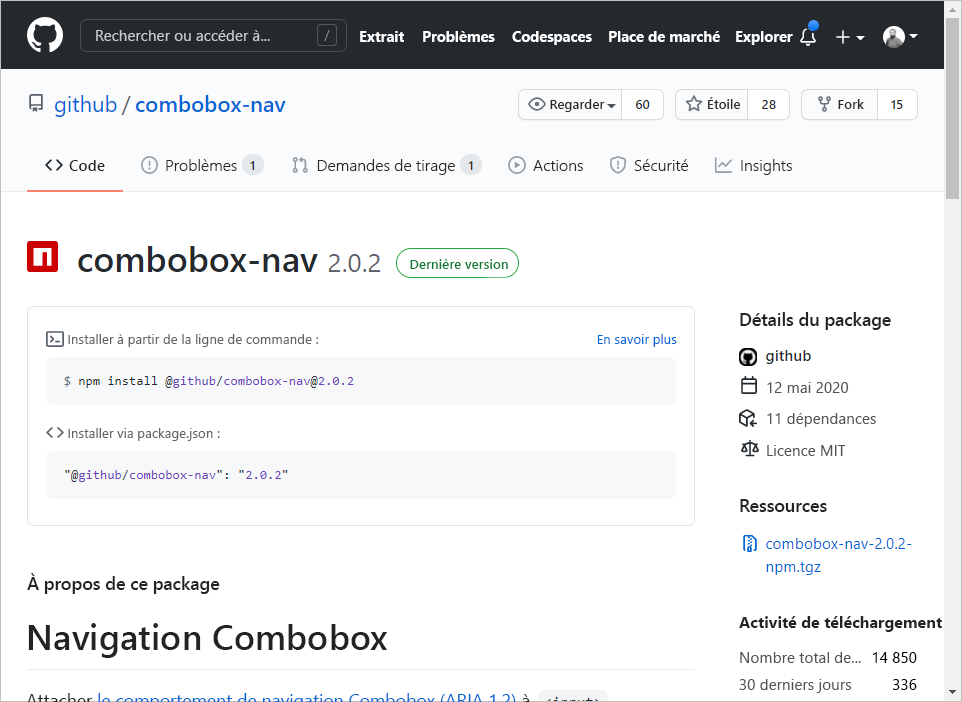Open the plus create-new dropdown
The width and height of the screenshot is (962, 702).
[849, 37]
